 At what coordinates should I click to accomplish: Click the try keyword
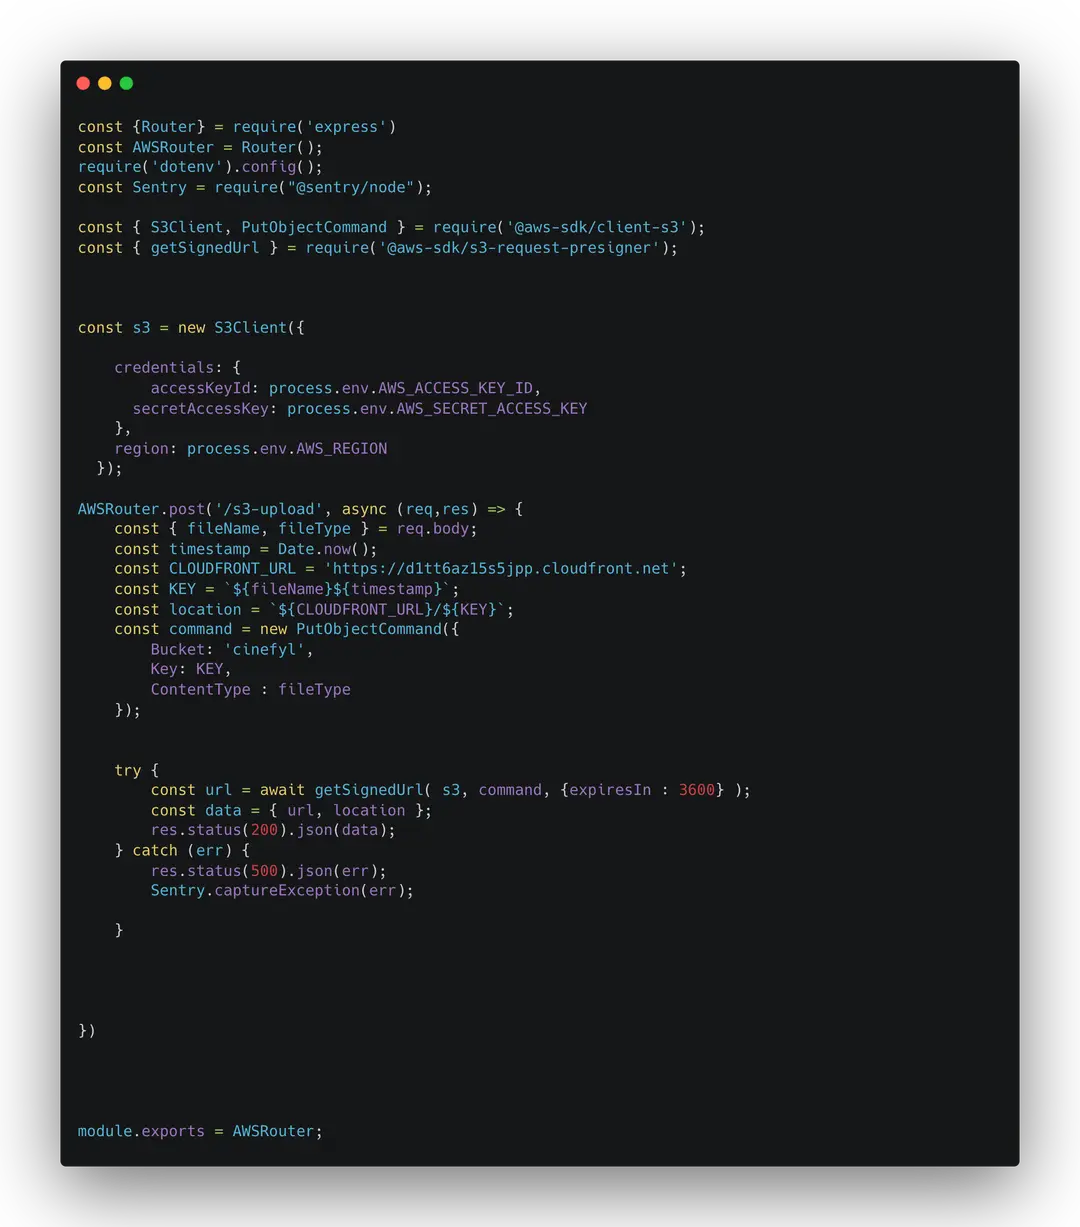127,770
